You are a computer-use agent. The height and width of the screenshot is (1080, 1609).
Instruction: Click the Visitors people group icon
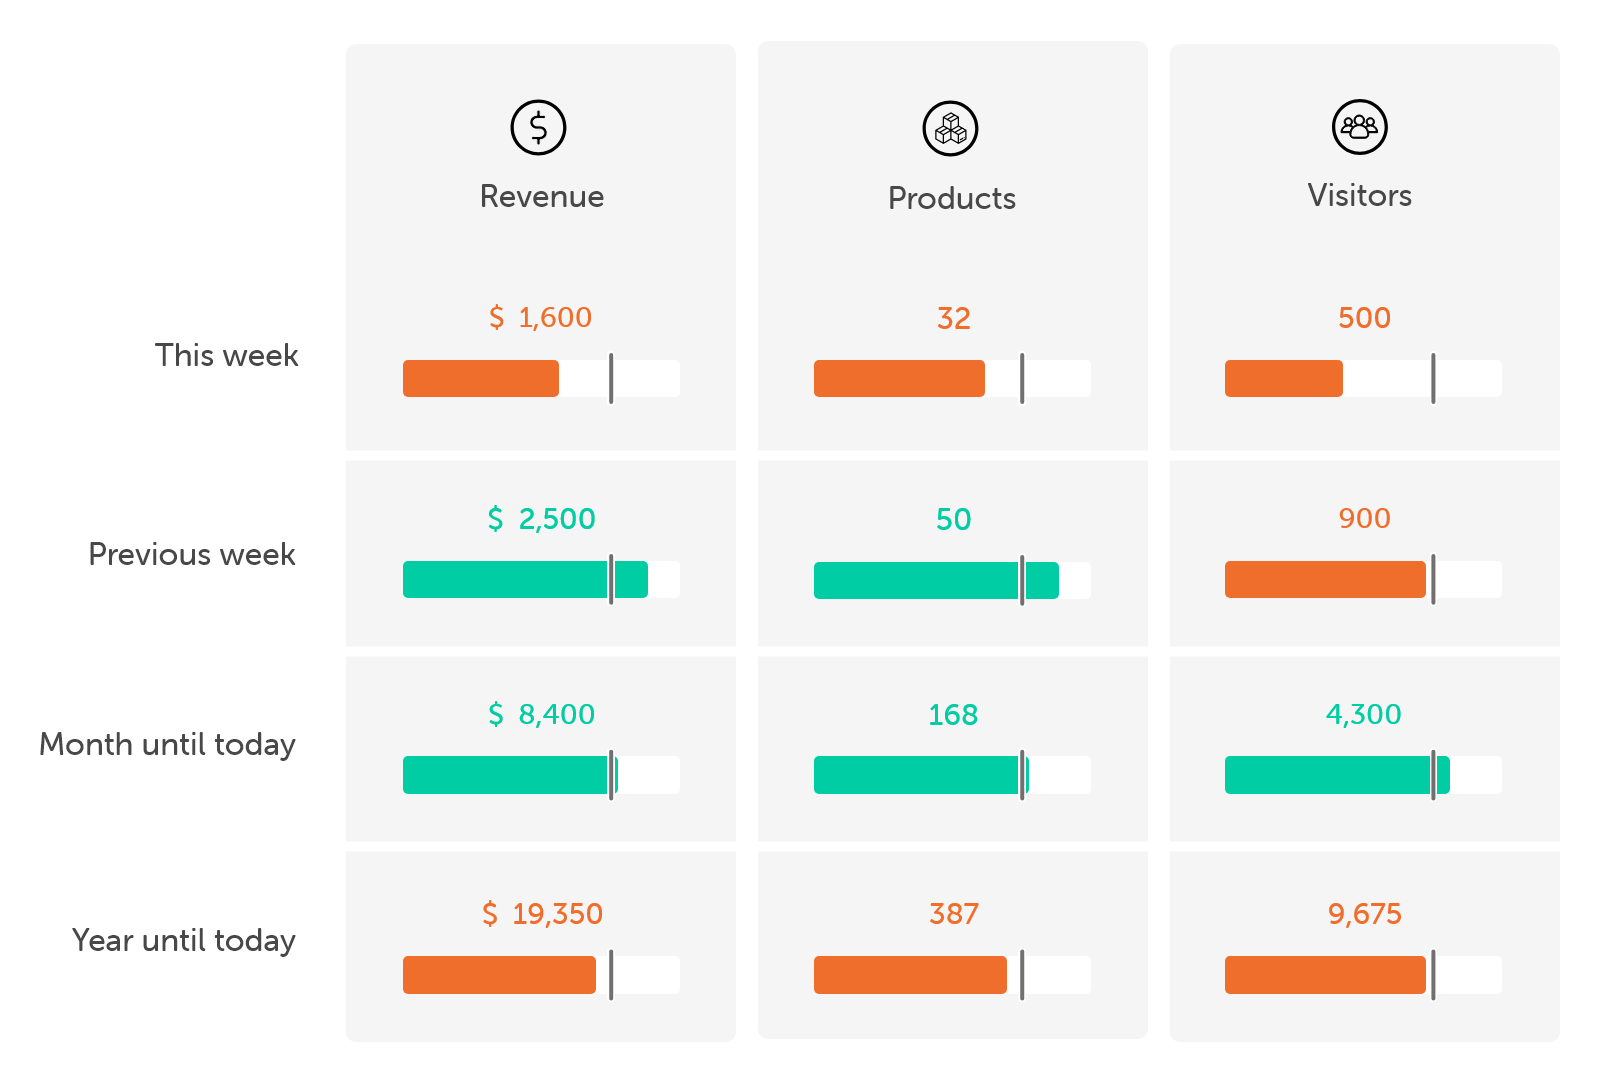tap(1359, 127)
